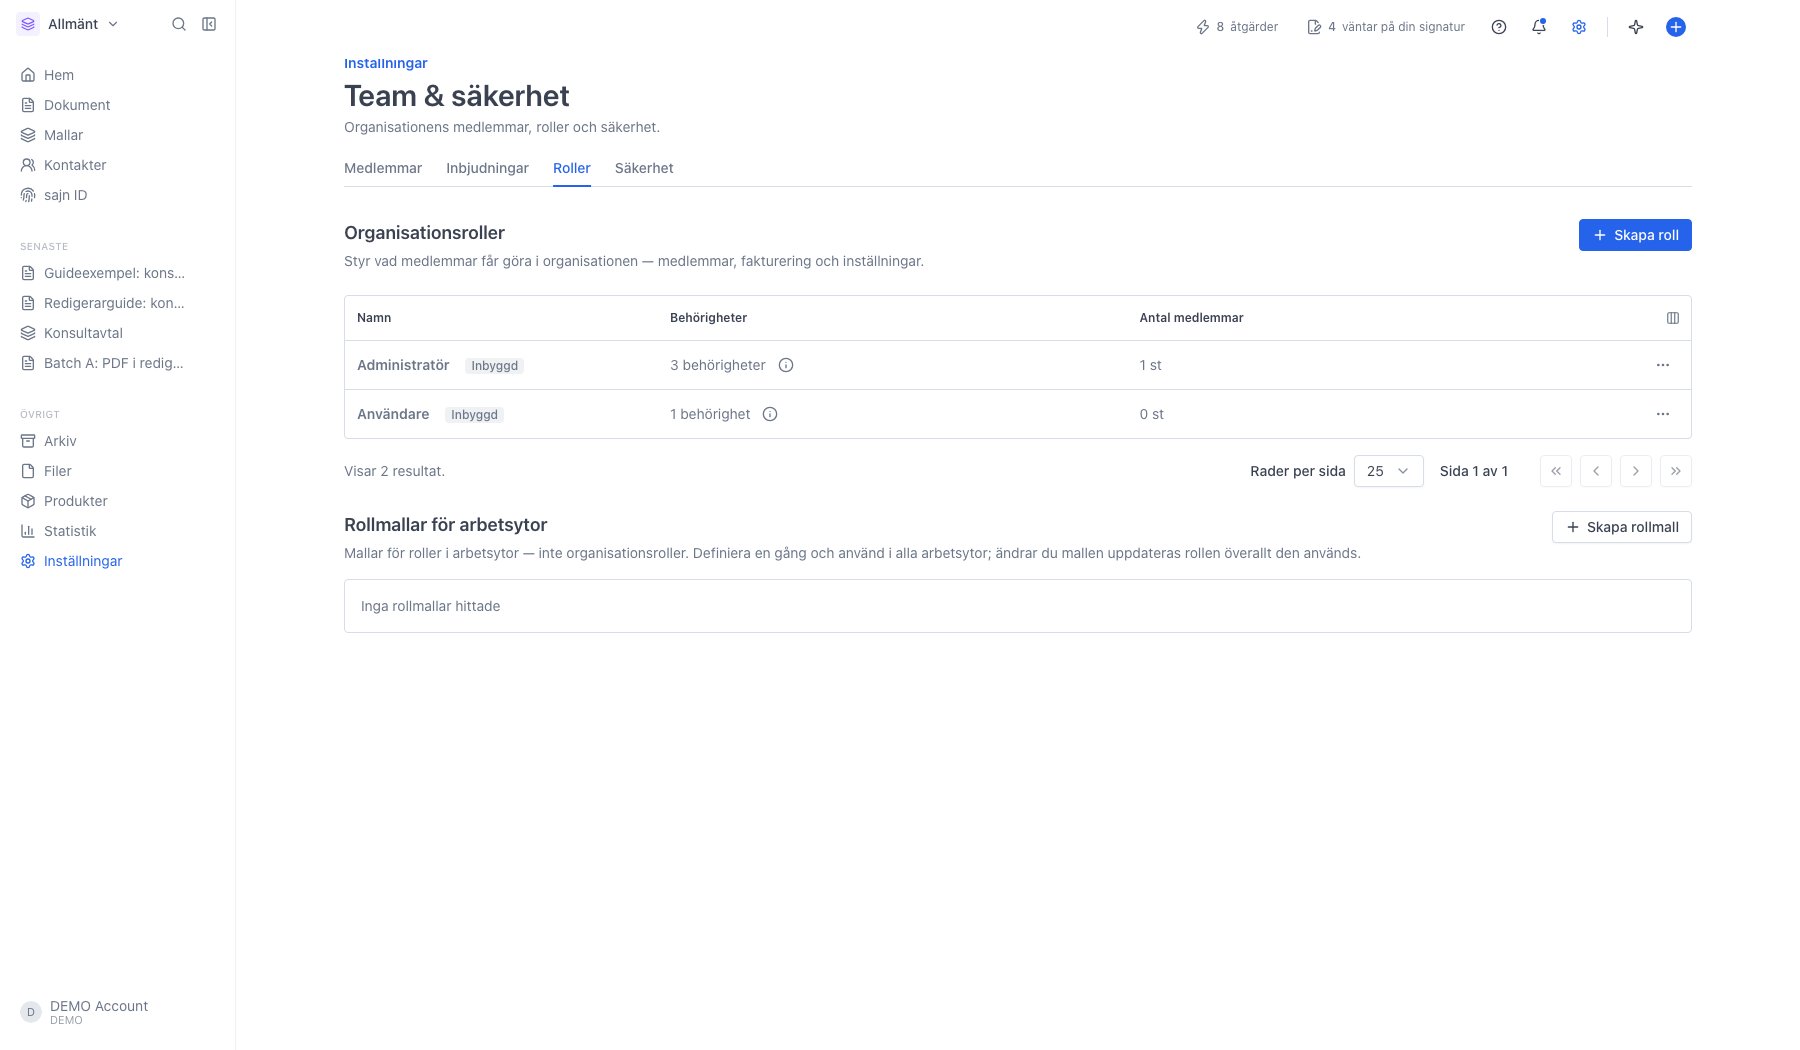This screenshot has height=1050, width=1800.
Task: Toggle table column visibility icon
Action: click(1673, 318)
